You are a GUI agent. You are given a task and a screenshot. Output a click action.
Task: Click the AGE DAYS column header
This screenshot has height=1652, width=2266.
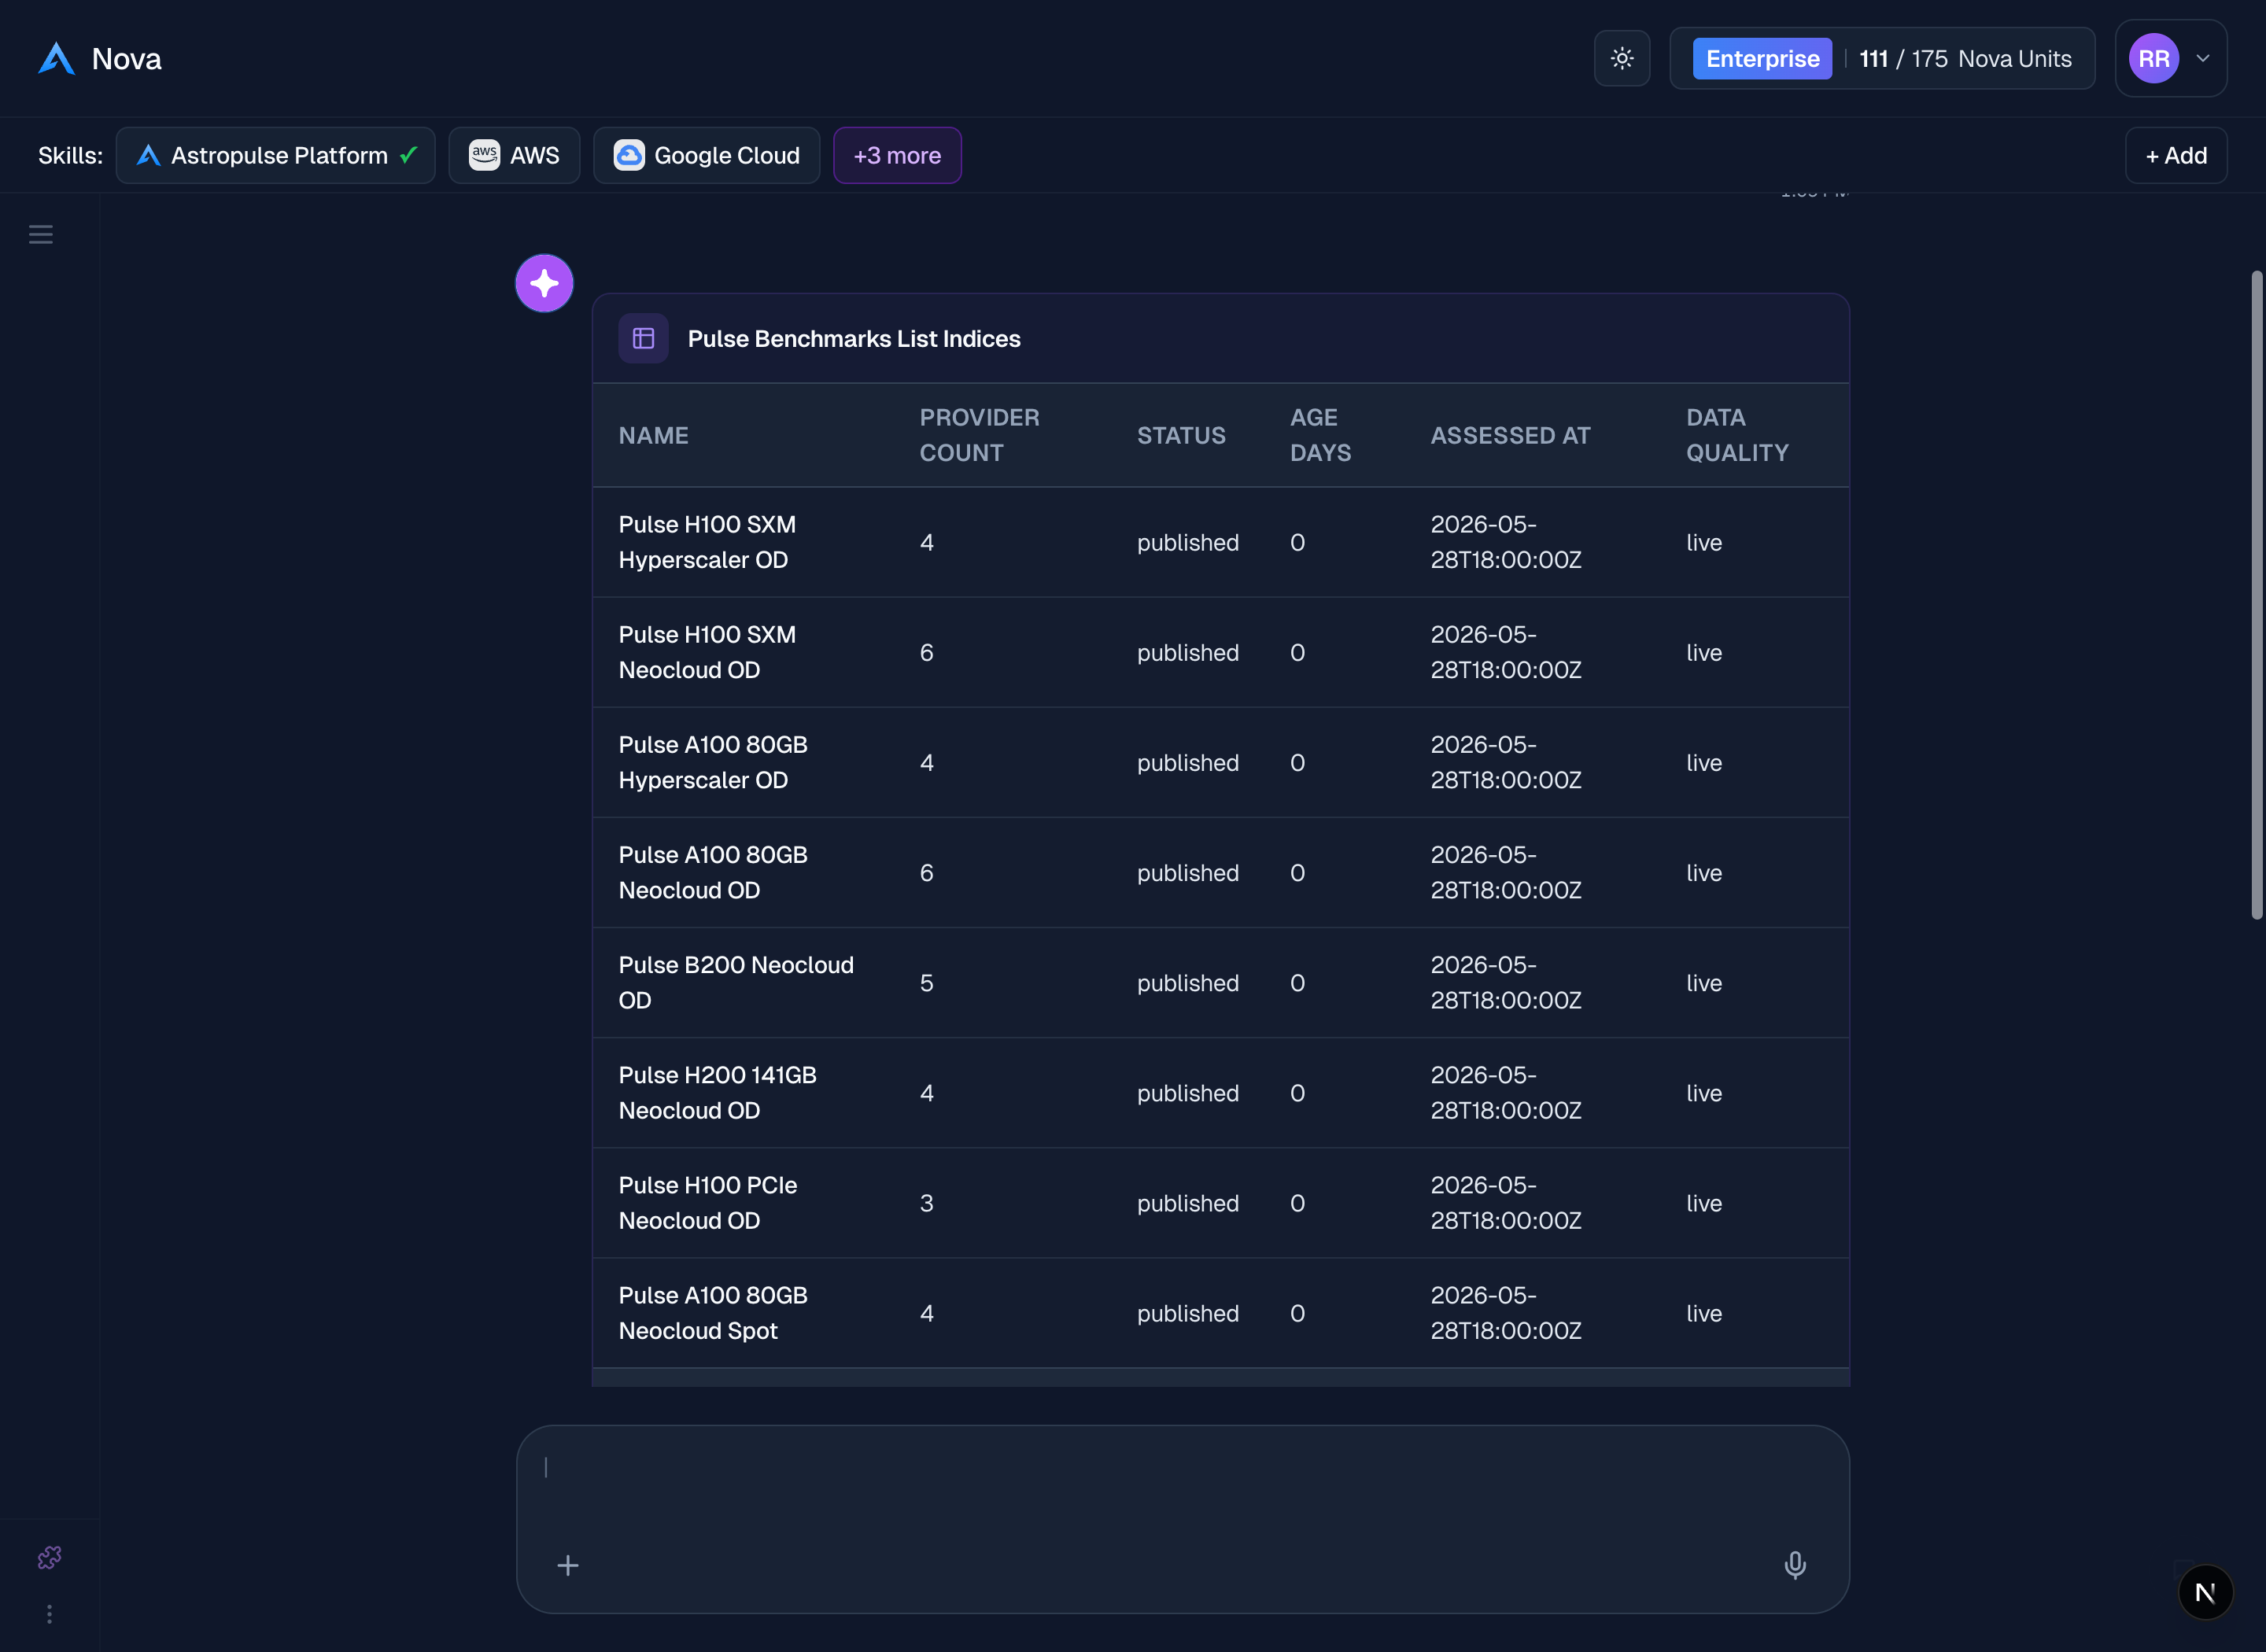1320,435
